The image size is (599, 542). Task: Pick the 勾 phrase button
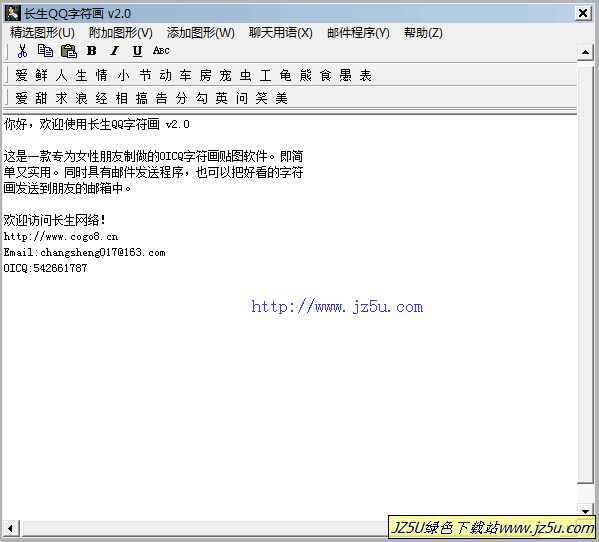[x=201, y=98]
